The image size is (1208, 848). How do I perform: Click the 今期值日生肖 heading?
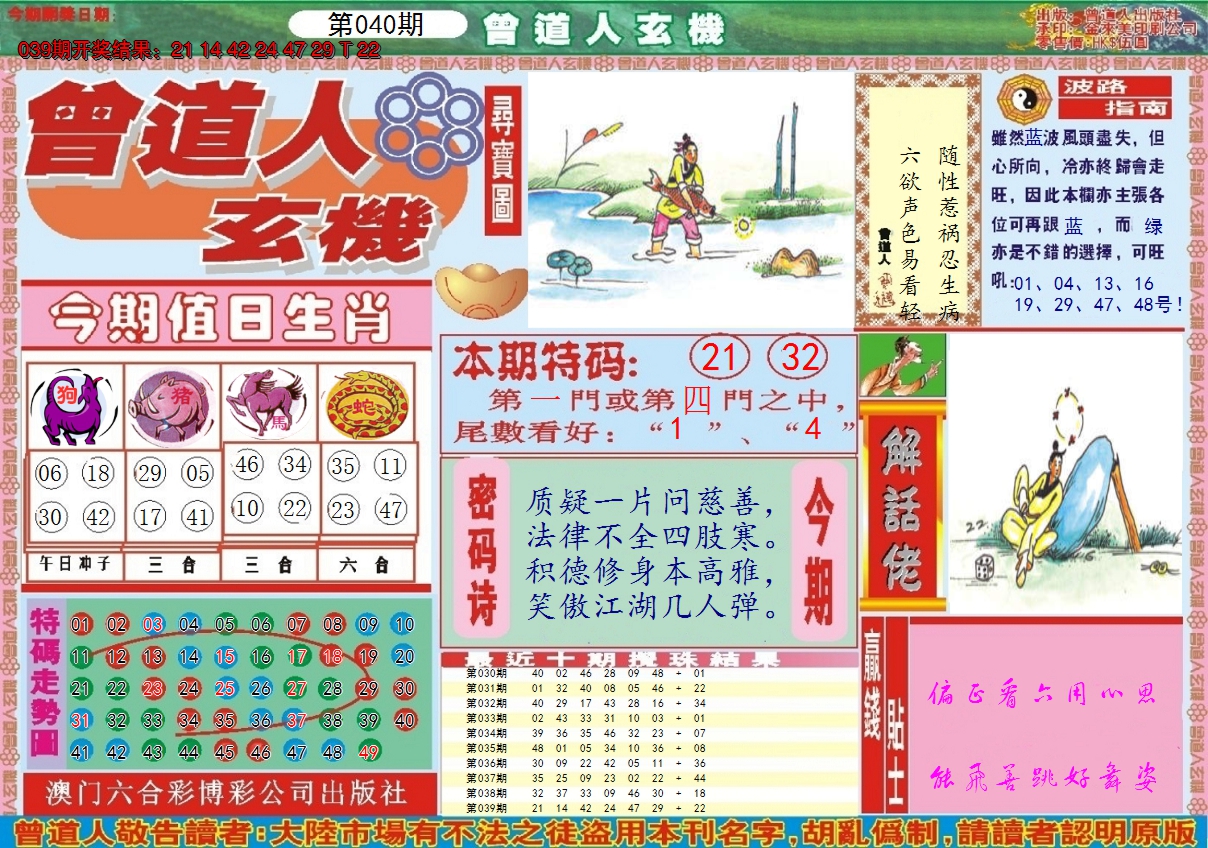tap(220, 319)
